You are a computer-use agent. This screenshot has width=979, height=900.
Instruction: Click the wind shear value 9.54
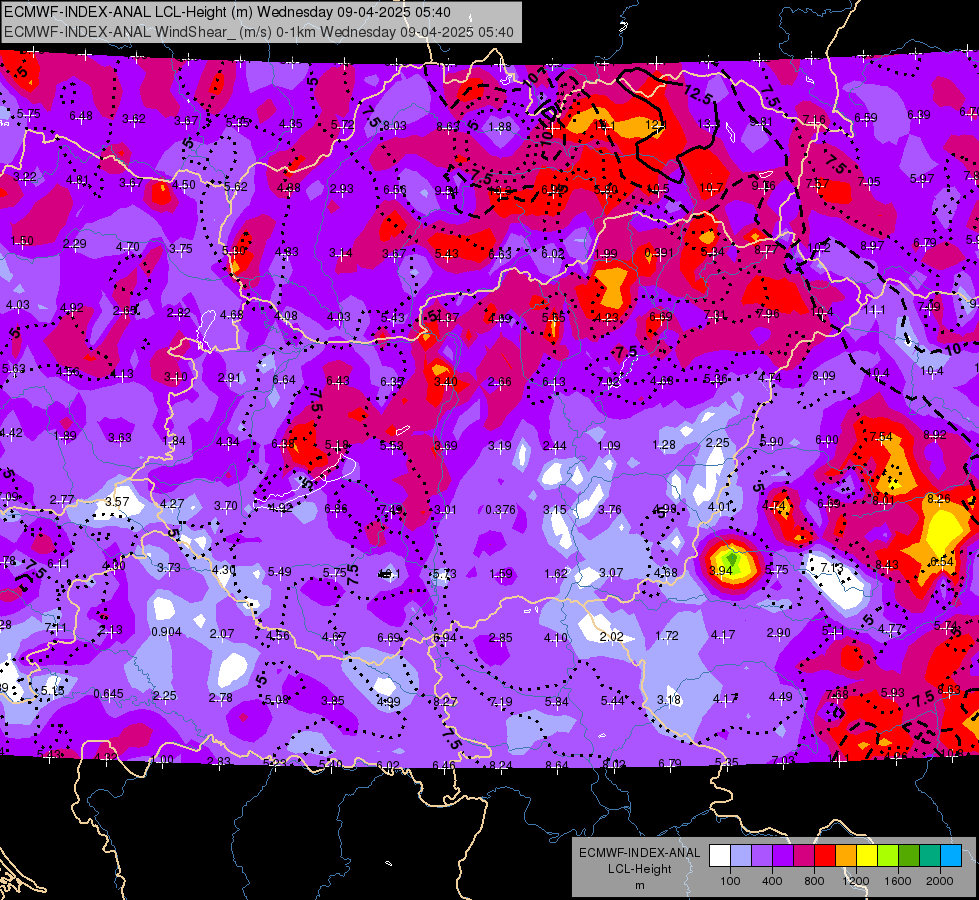(446, 191)
